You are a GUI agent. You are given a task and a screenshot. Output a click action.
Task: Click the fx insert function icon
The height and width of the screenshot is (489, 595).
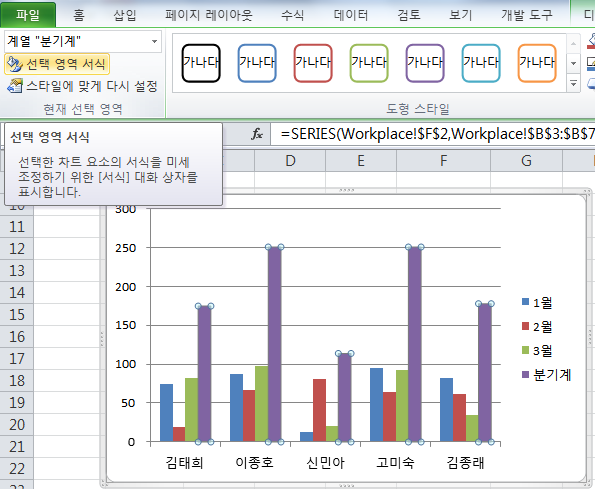tap(257, 134)
